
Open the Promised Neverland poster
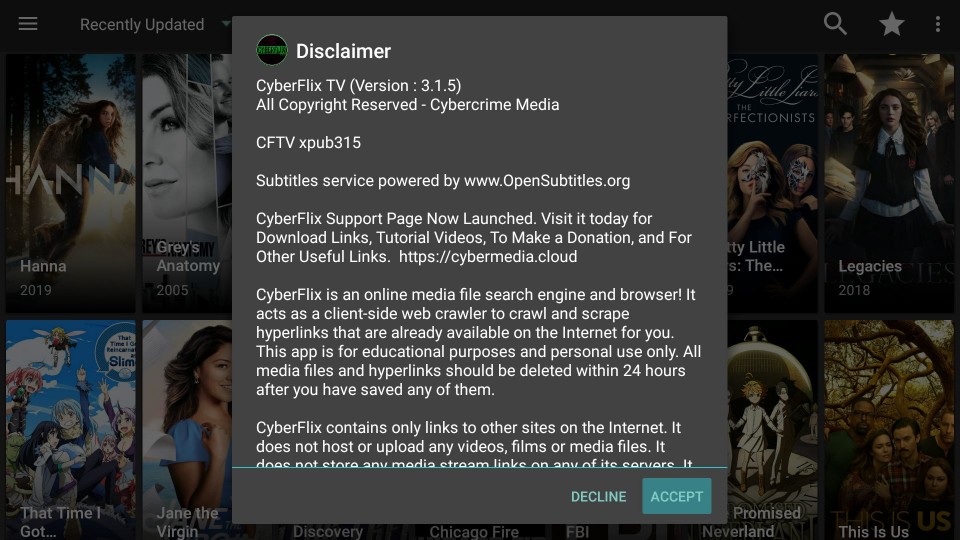click(773, 430)
